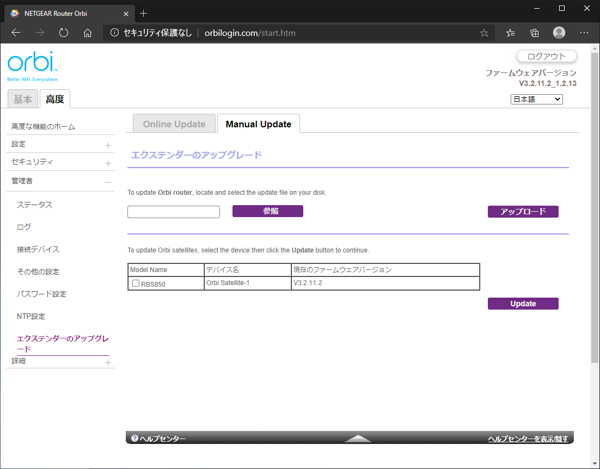
Task: Open the パスワード設定 page
Action: click(x=41, y=294)
